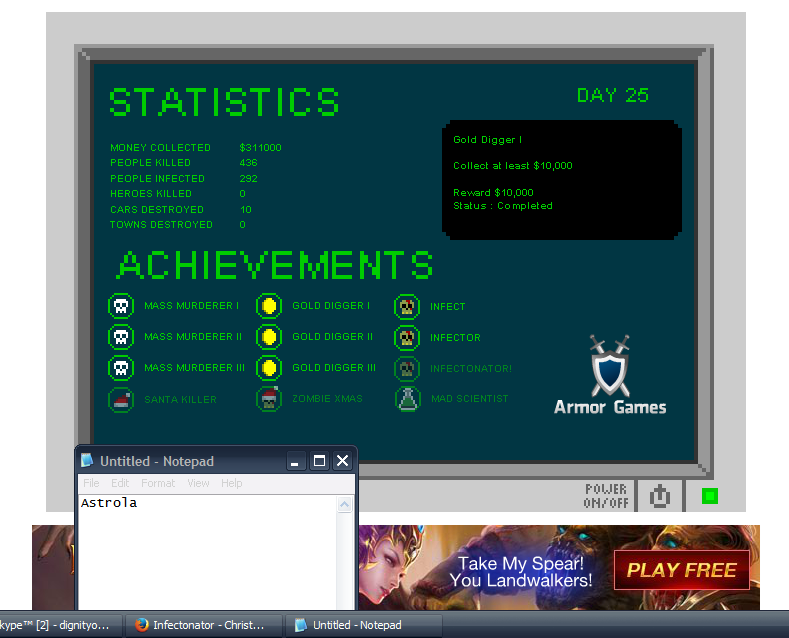Click the MASS MURDERER II label
This screenshot has width=789, height=638.
[x=193, y=337]
